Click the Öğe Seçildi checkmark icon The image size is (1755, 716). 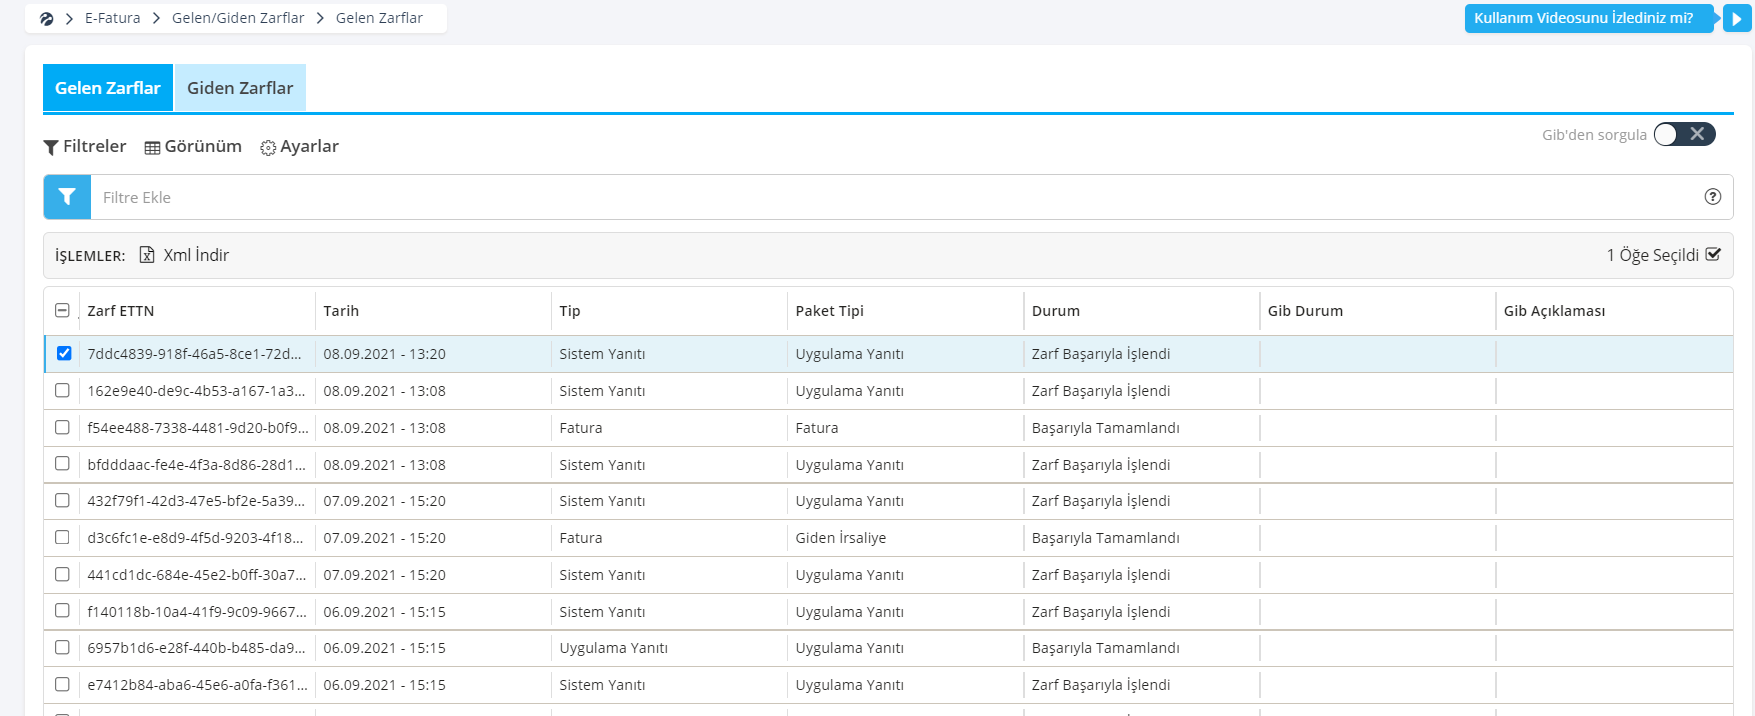pos(1713,254)
